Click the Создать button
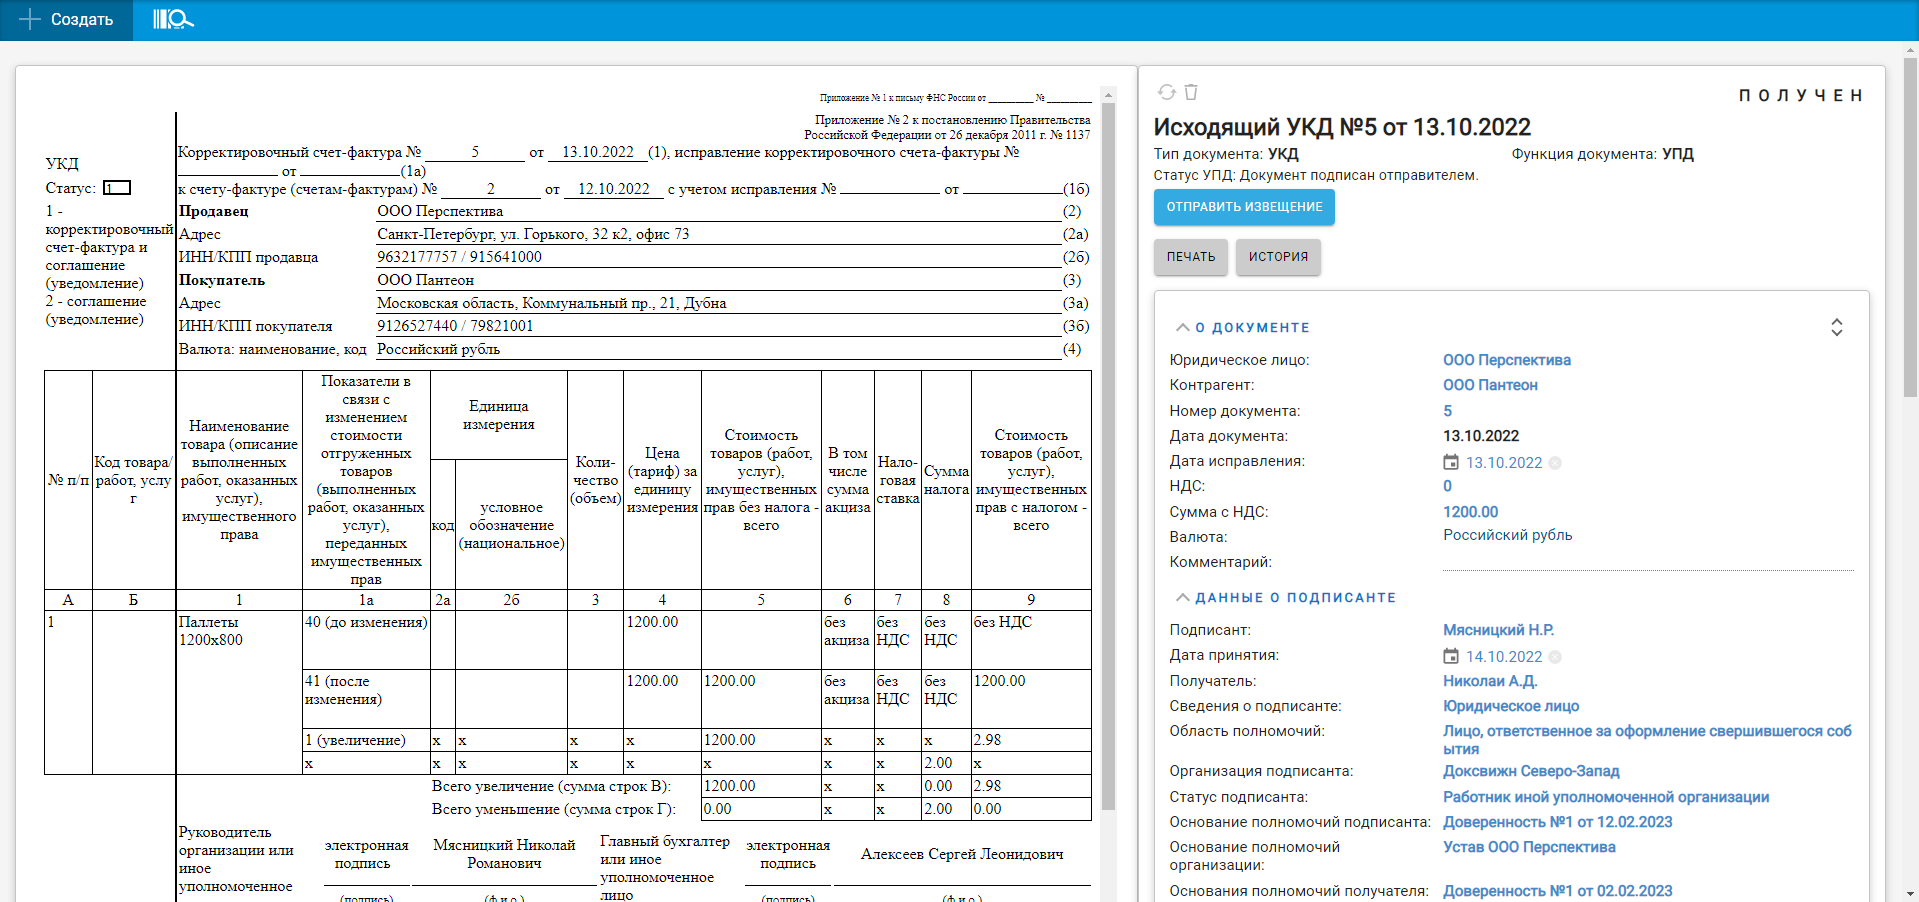The image size is (1919, 902). tap(66, 20)
